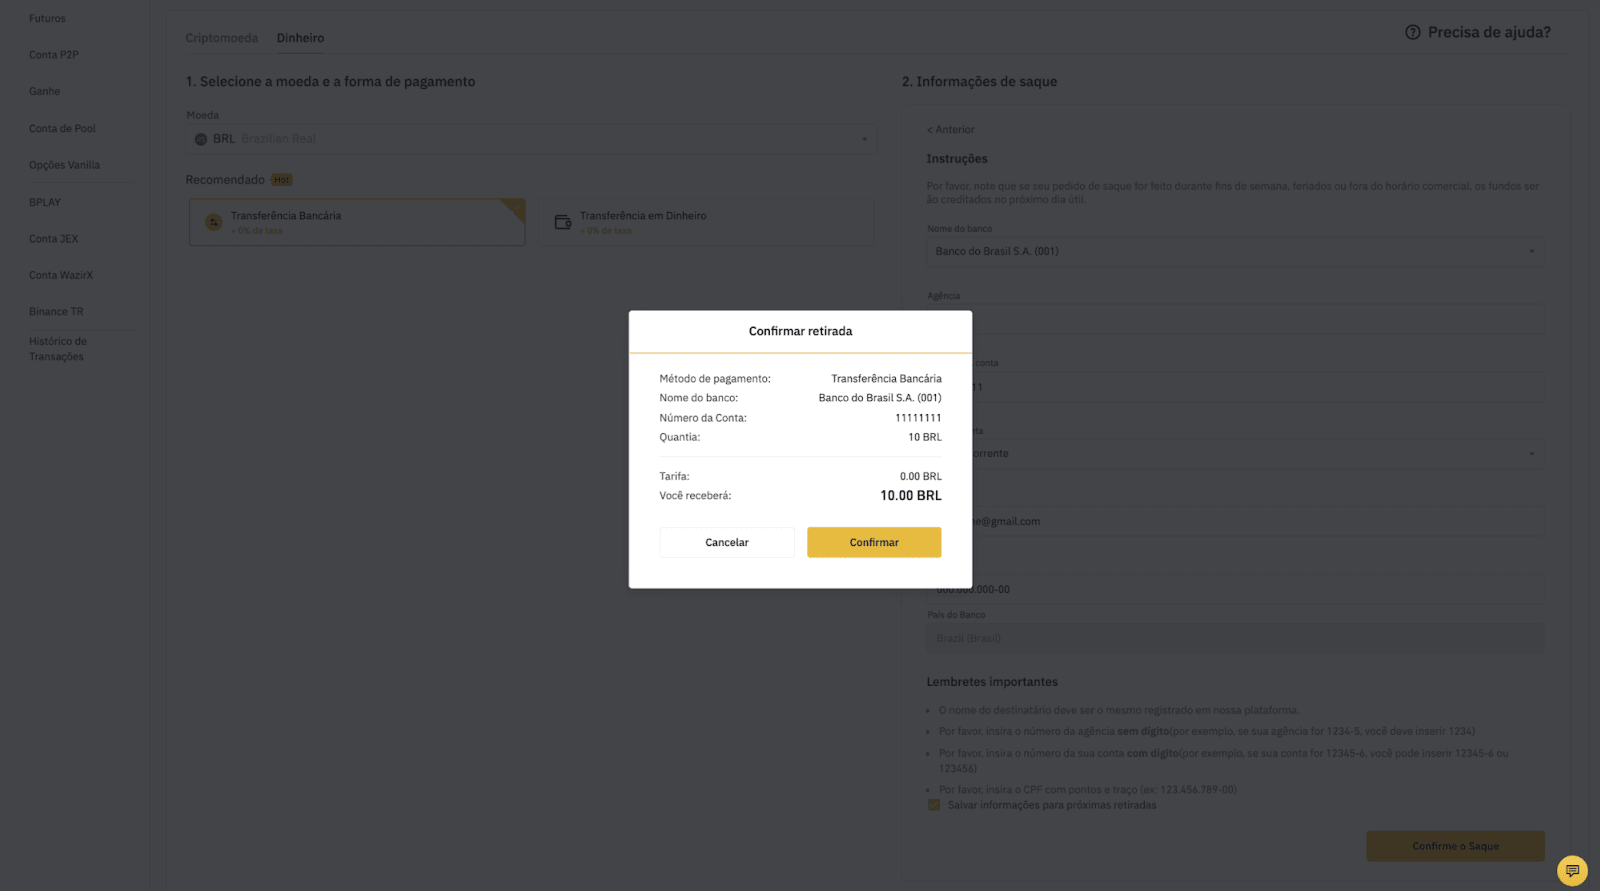
Task: Click the Confirme o Saque button
Action: point(1455,846)
